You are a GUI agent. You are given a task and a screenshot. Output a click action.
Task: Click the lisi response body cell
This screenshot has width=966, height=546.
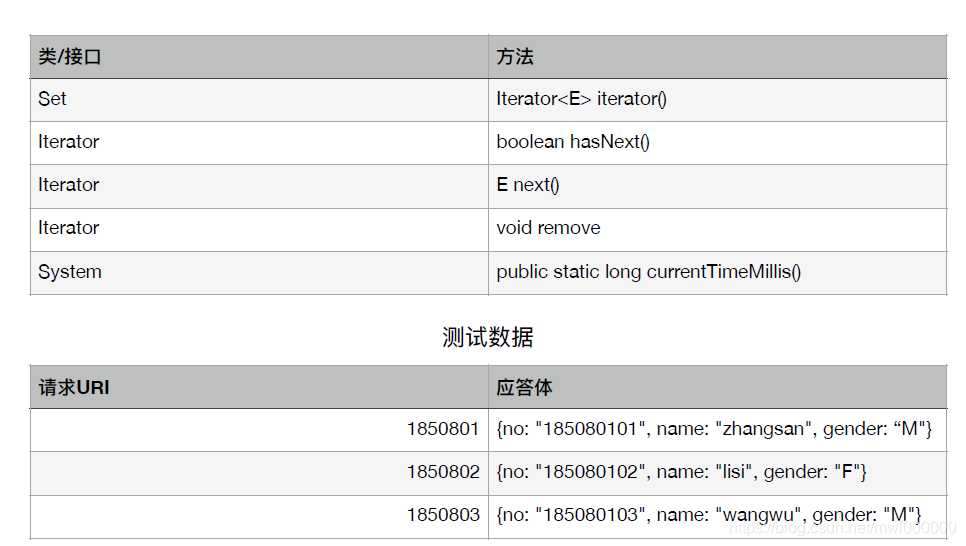click(x=718, y=473)
